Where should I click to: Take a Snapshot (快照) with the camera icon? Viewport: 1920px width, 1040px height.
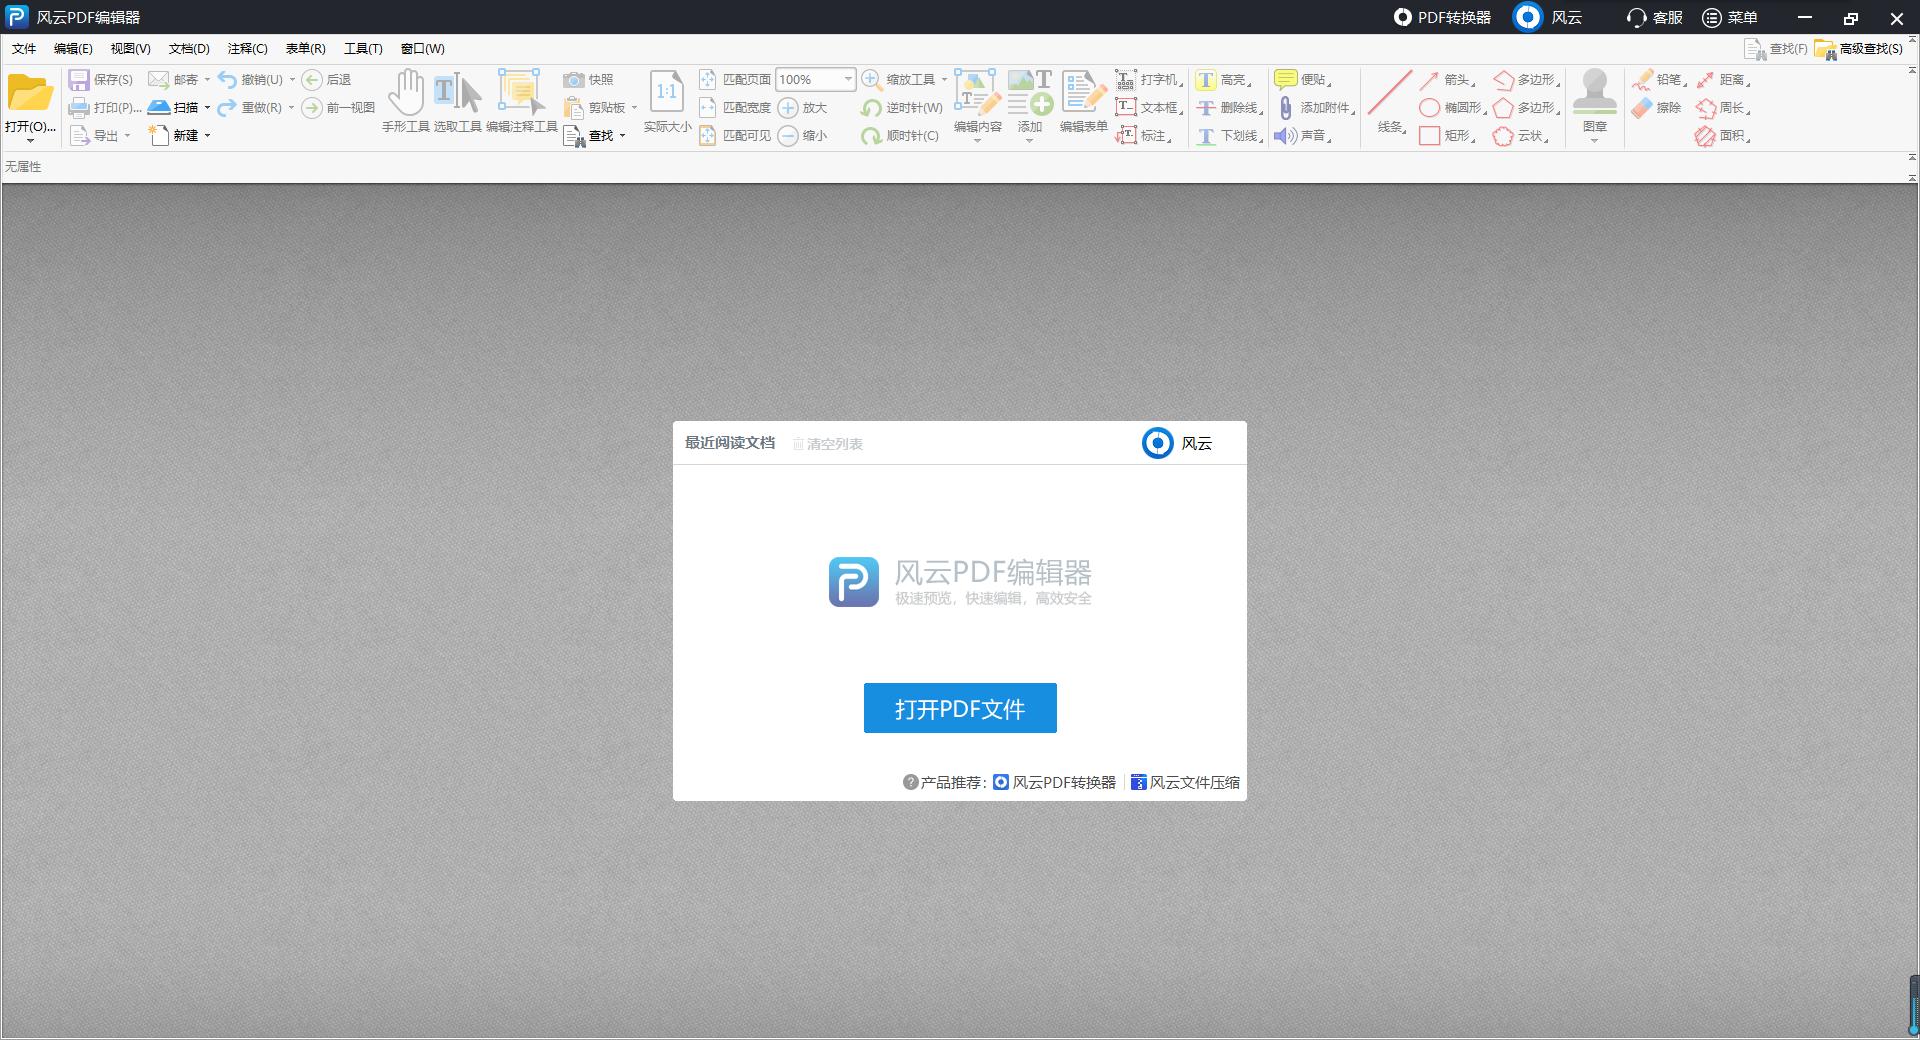tap(573, 80)
